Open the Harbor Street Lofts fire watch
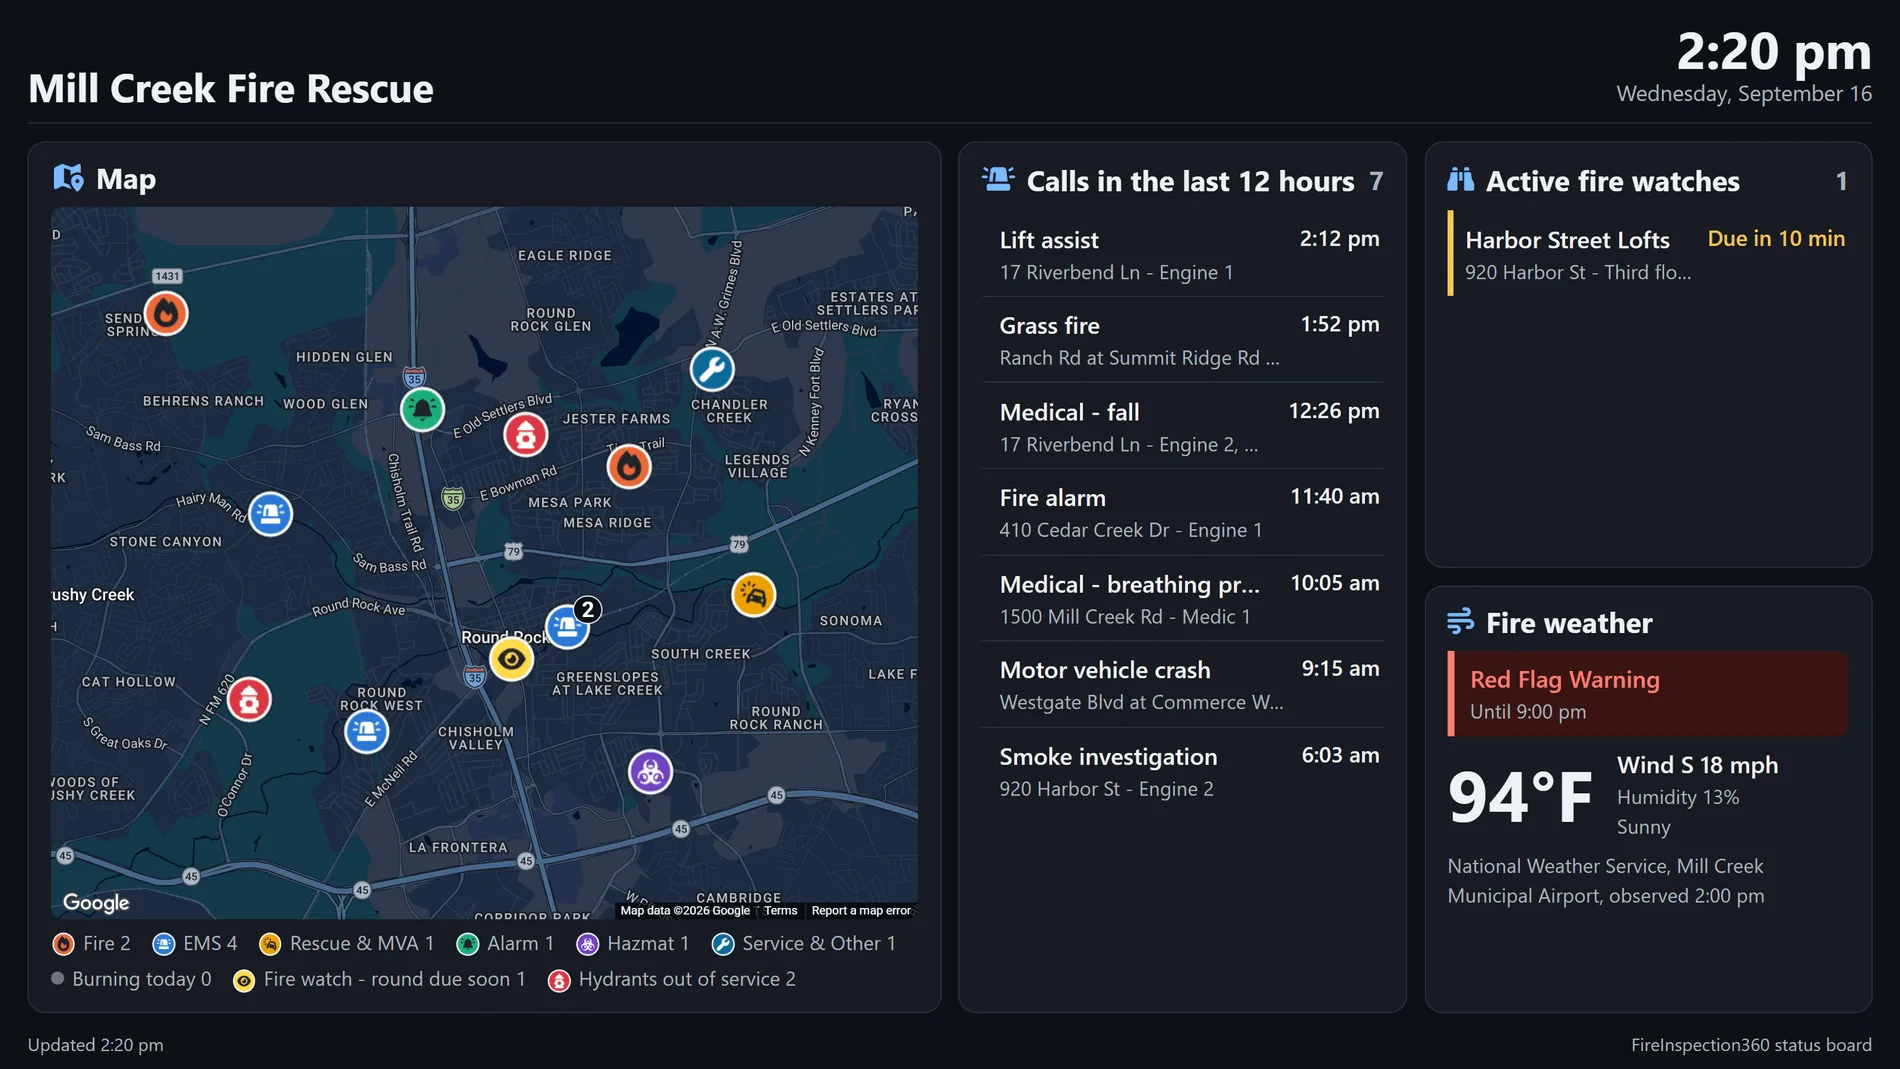Screen dimensions: 1900x1069 (x=1648, y=254)
